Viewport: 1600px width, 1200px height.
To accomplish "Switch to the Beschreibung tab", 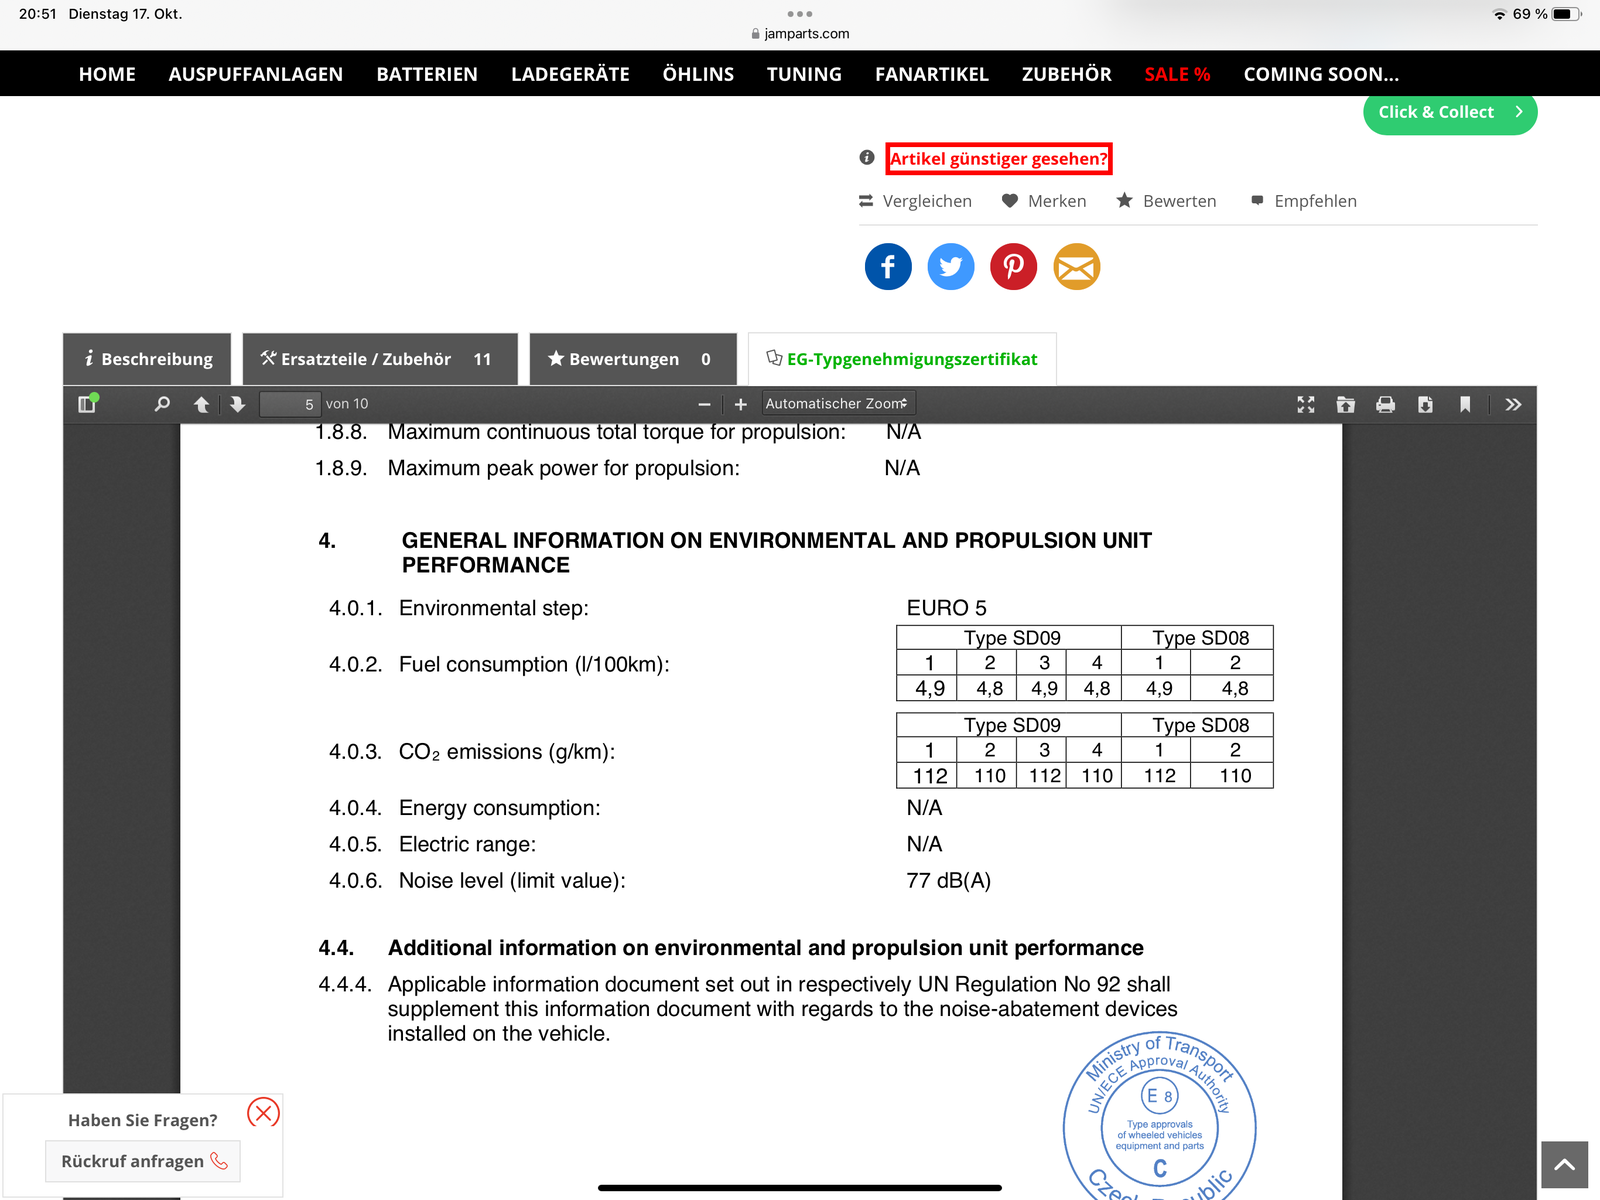I will coord(148,359).
